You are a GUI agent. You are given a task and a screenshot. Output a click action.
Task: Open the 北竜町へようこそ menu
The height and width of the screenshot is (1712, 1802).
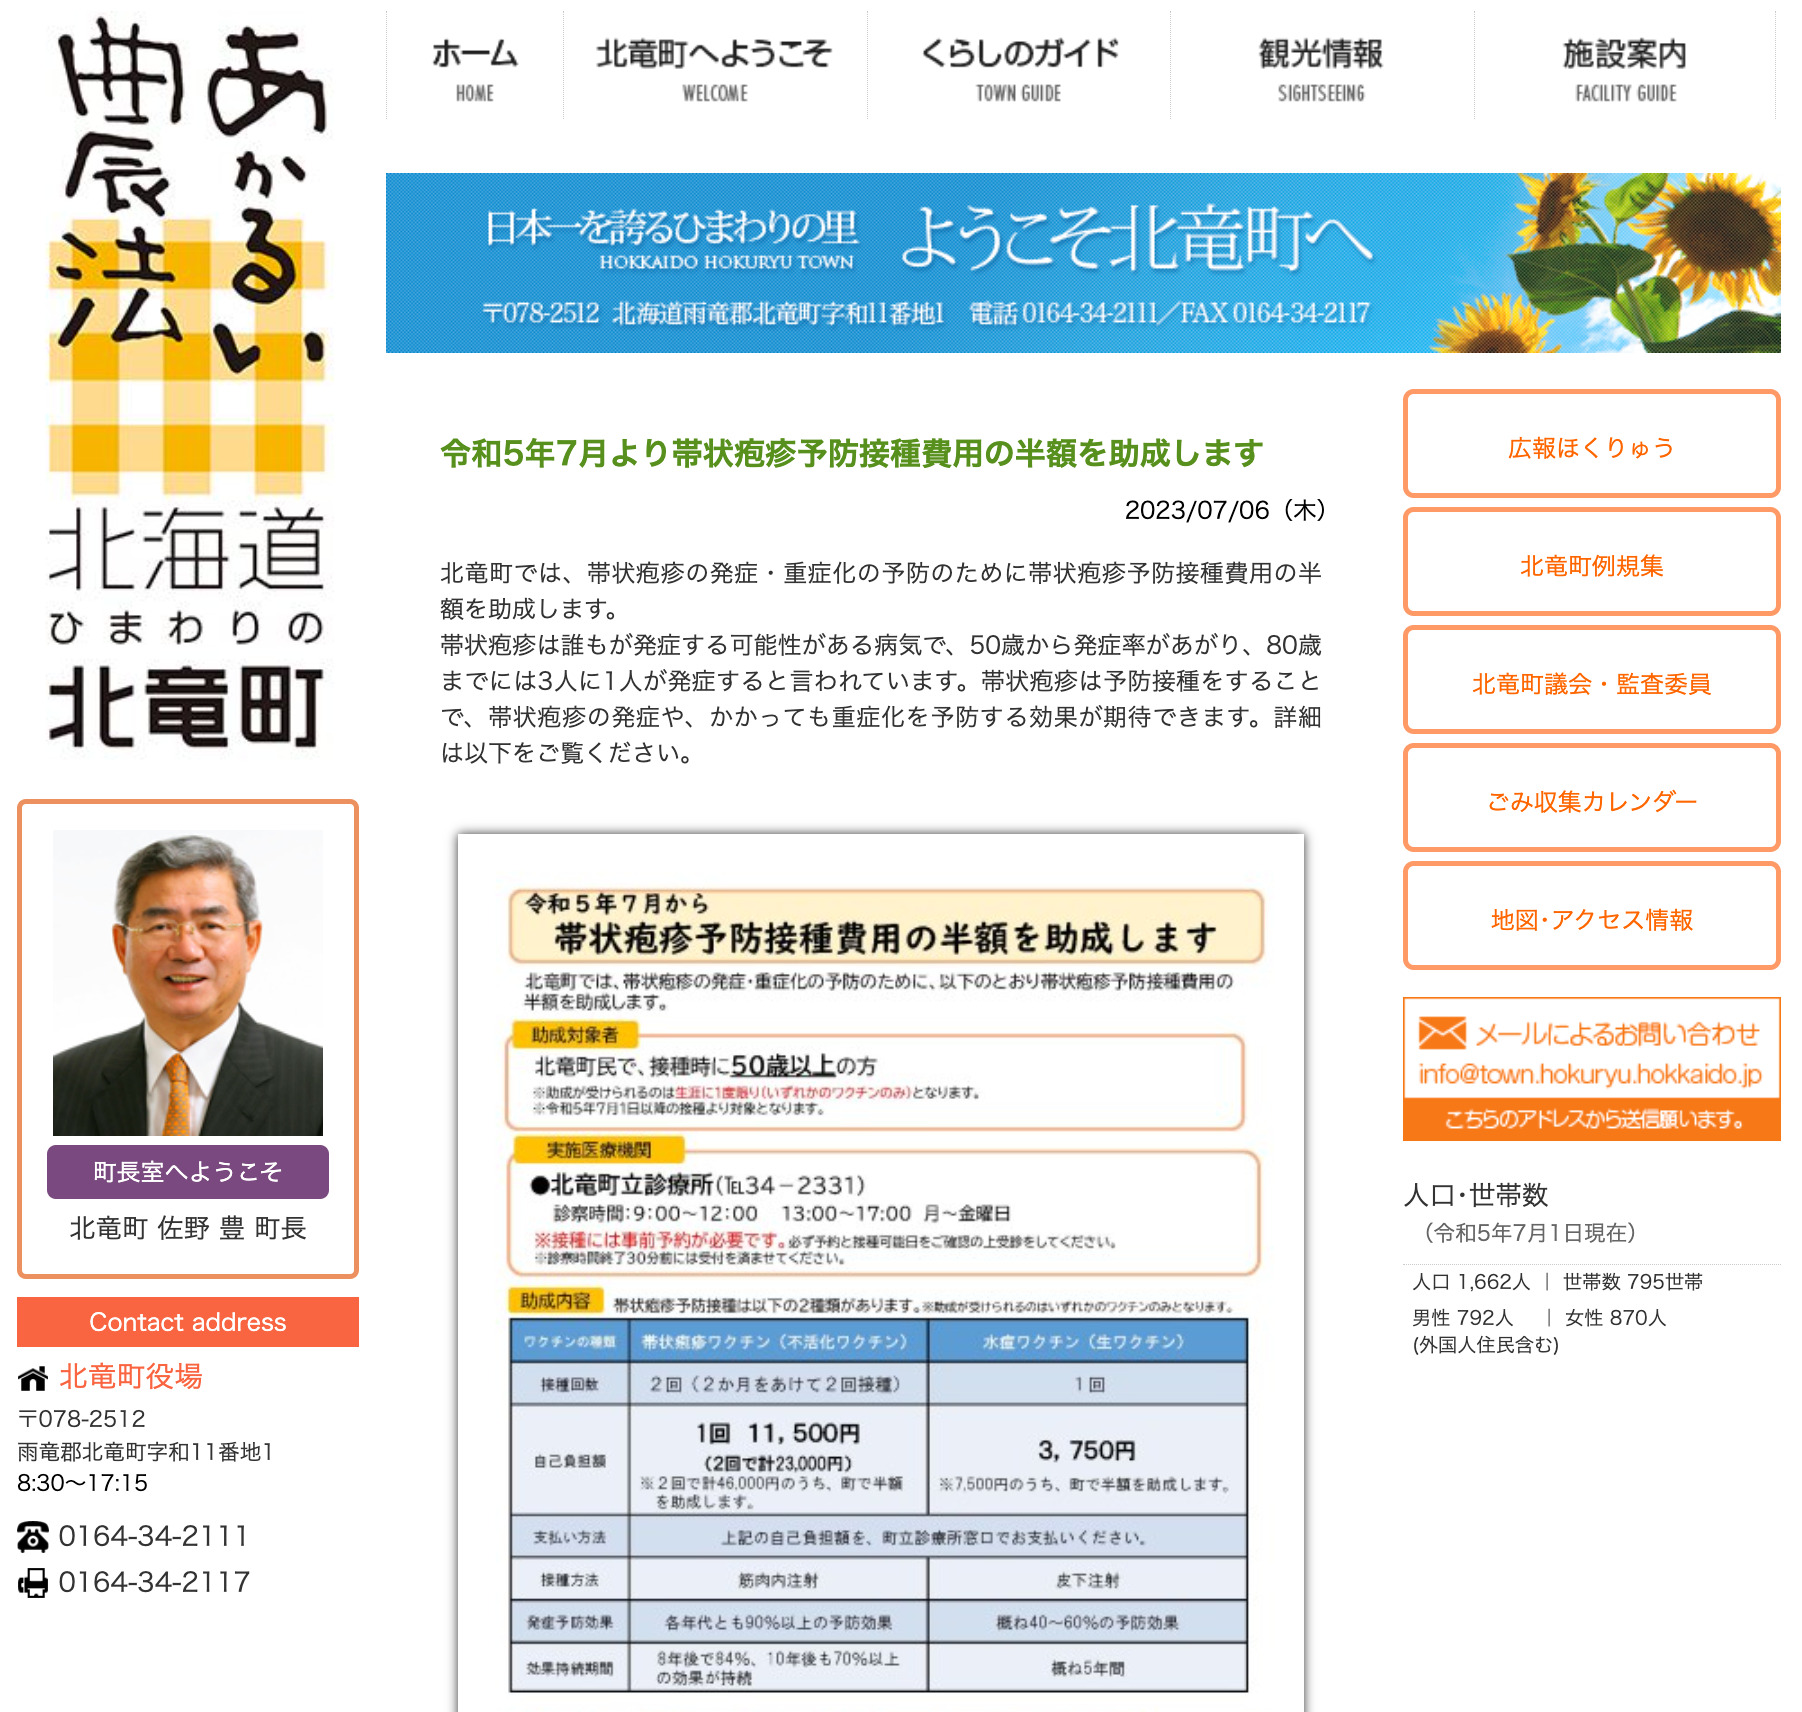[714, 68]
